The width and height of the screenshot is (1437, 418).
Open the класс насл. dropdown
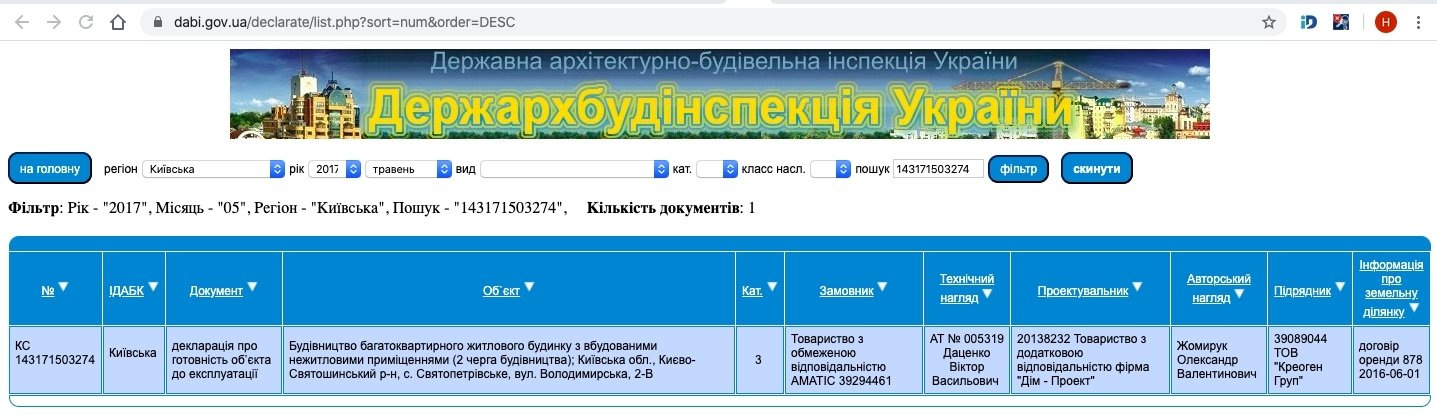click(830, 169)
